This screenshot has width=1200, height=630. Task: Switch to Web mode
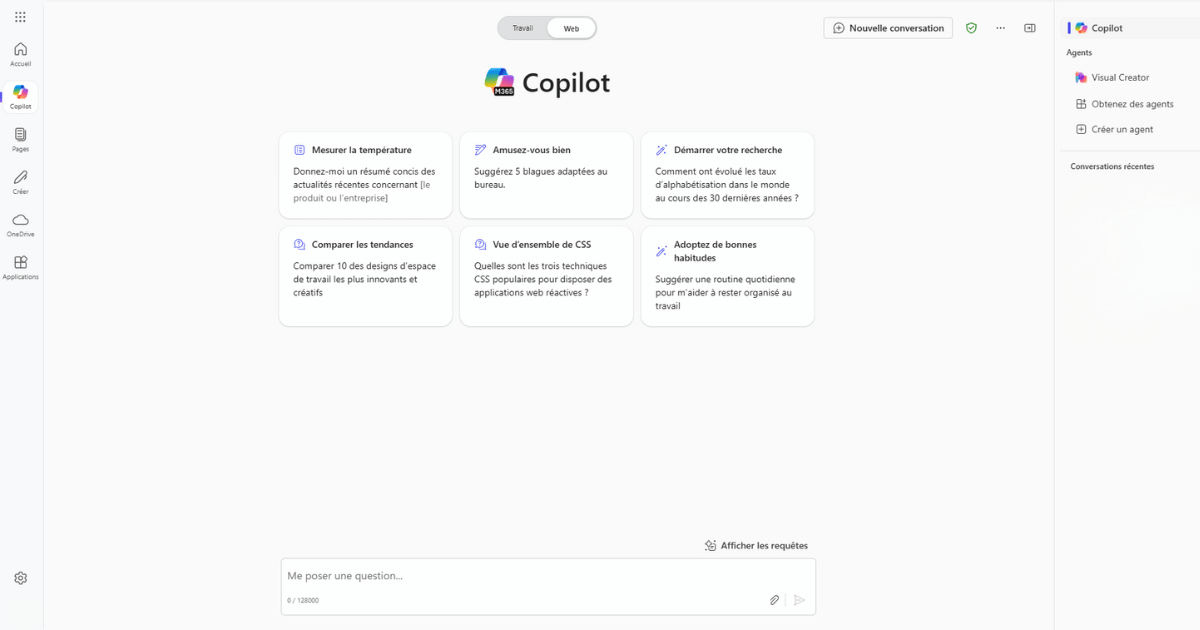(571, 28)
